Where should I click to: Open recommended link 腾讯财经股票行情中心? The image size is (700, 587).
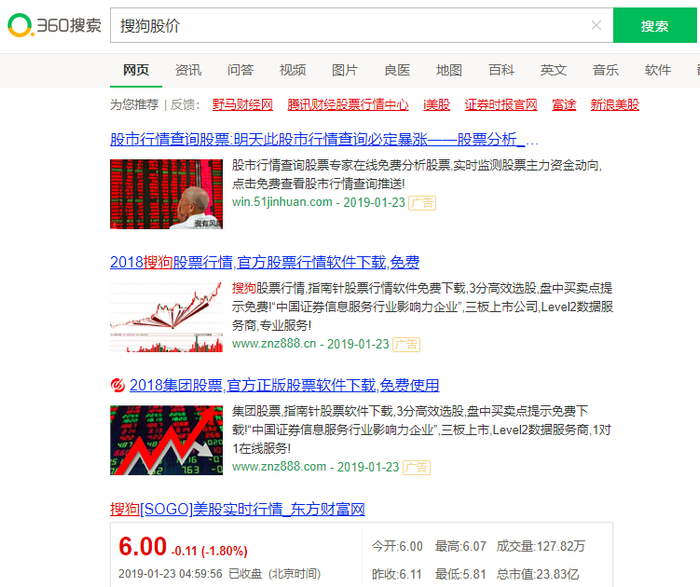348,105
